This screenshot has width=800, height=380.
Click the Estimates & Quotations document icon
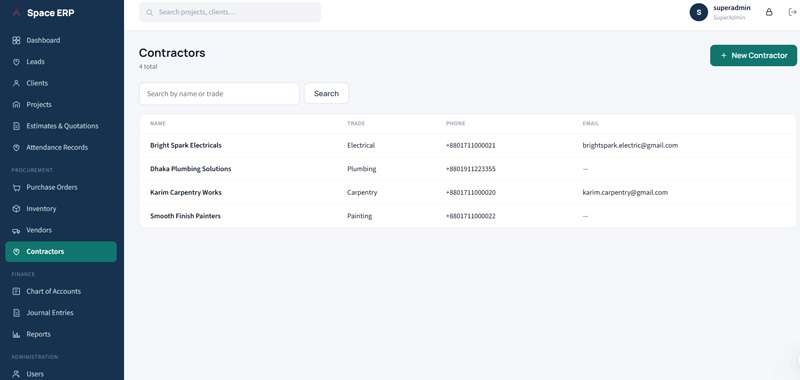tap(16, 126)
